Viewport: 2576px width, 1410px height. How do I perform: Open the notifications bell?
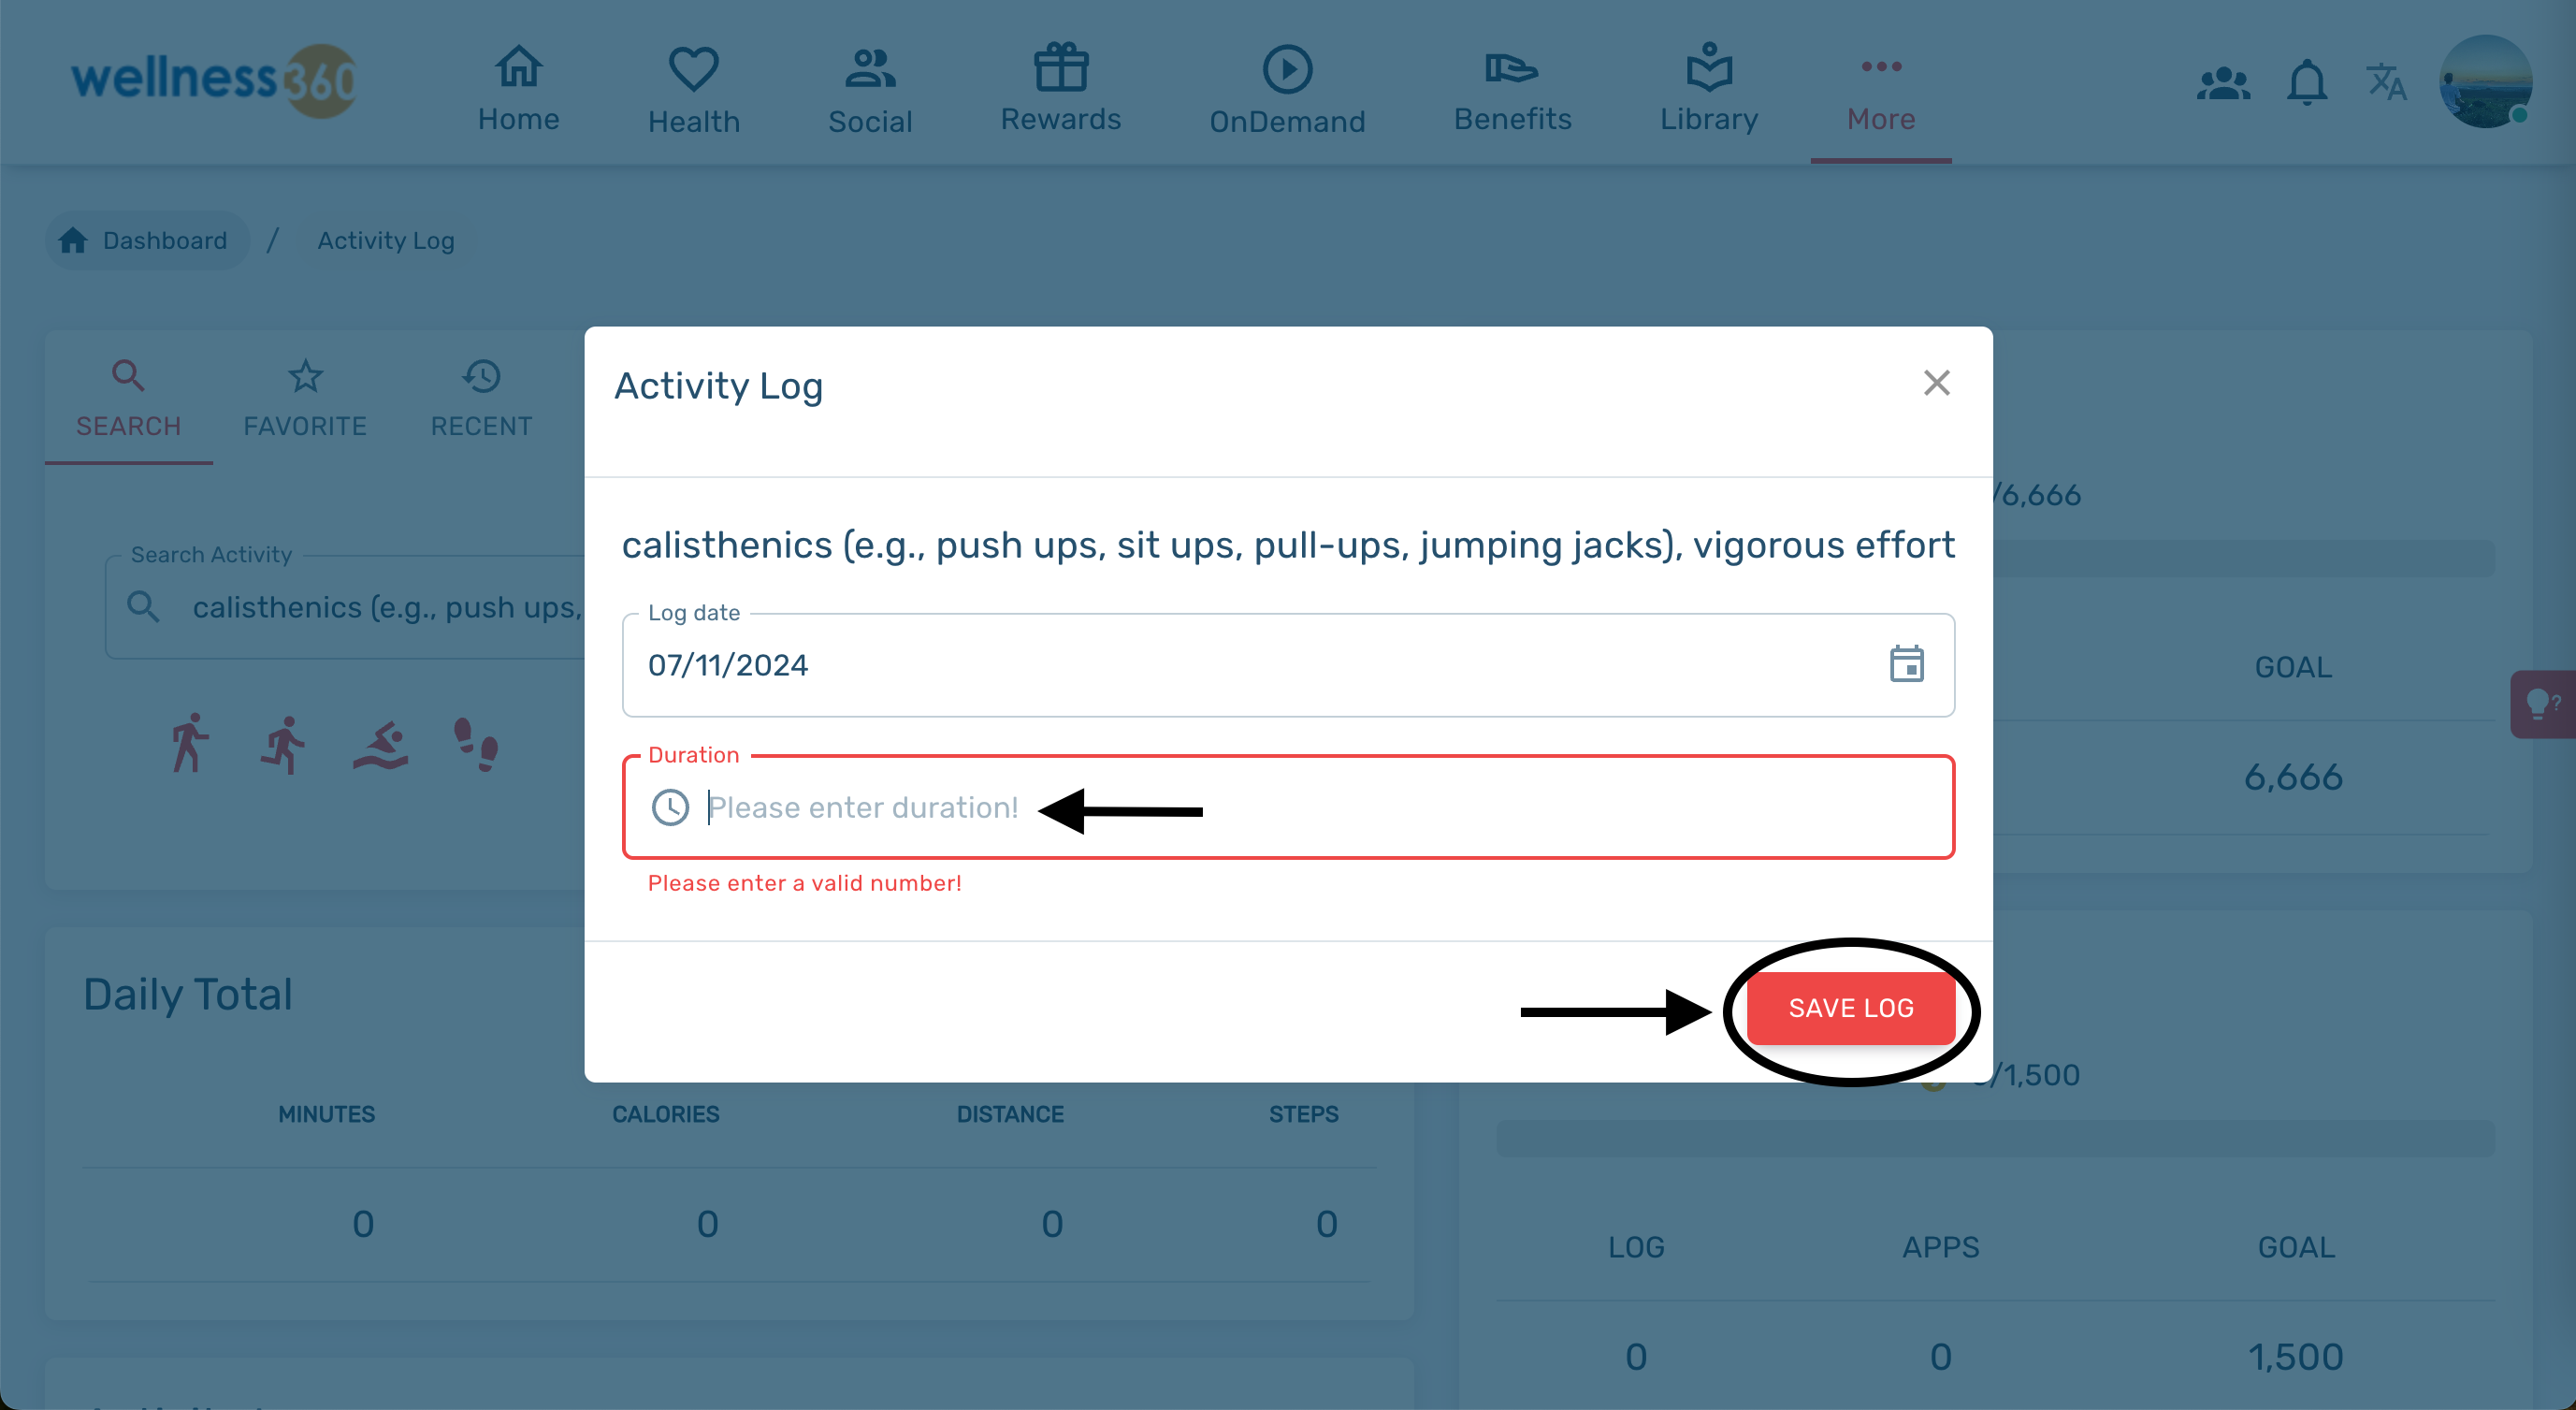(x=2306, y=82)
